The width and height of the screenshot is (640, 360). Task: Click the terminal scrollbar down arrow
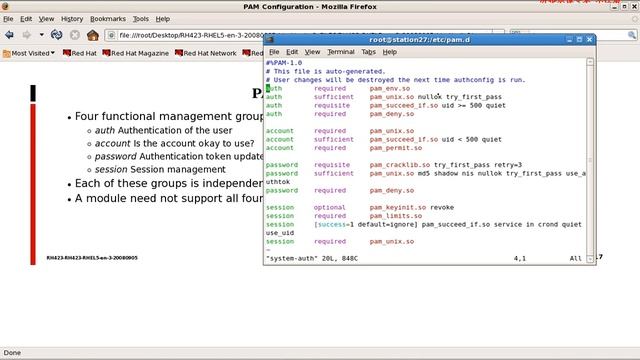point(590,259)
